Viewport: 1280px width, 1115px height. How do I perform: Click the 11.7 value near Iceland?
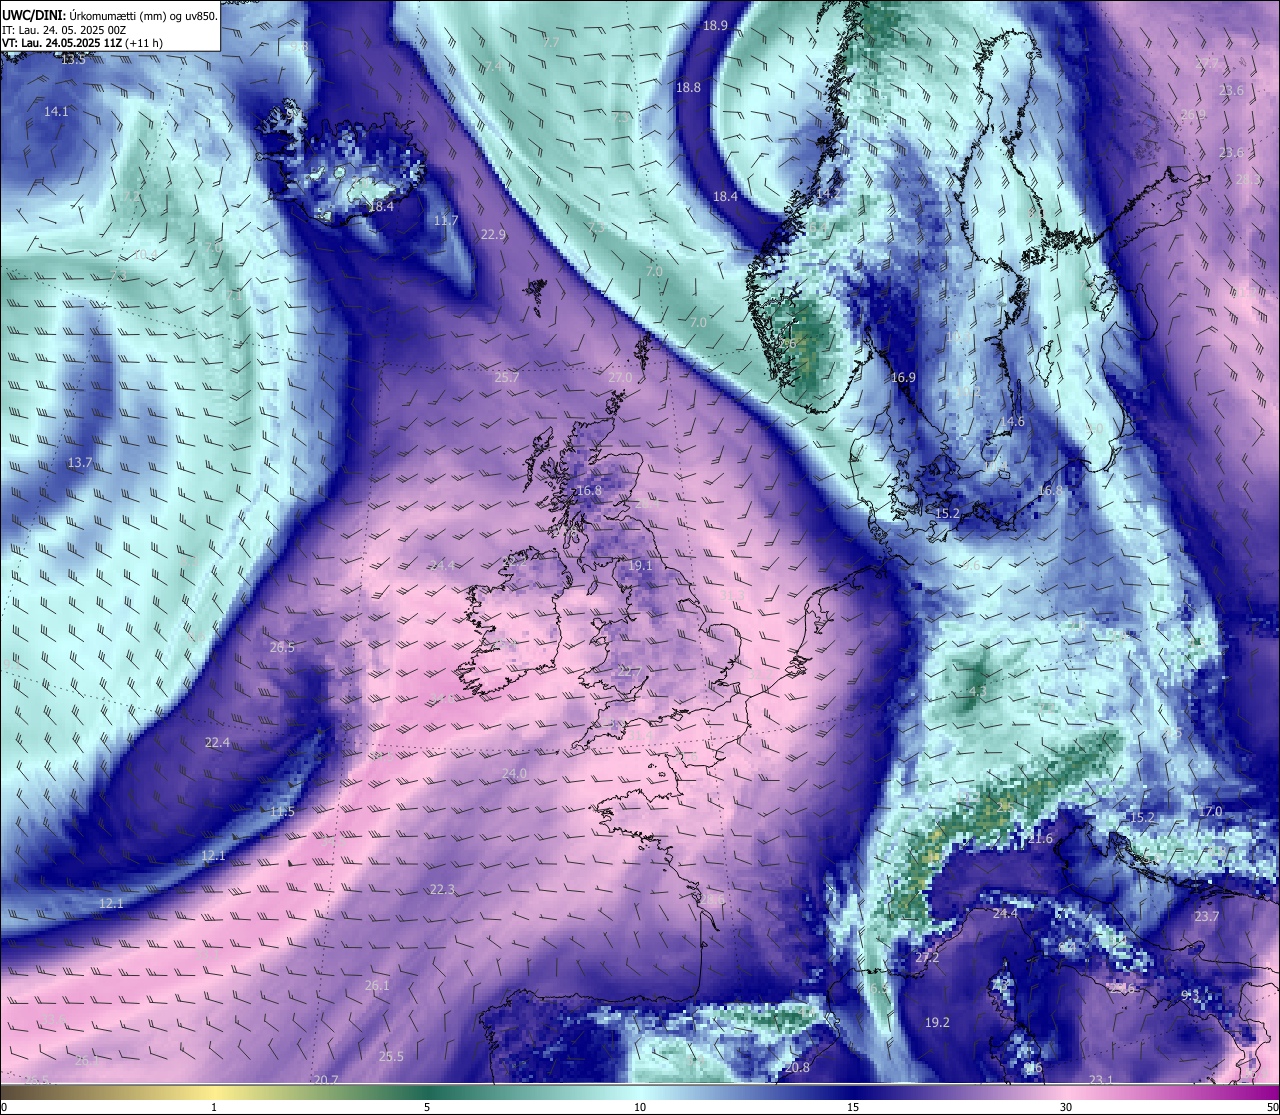[446, 221]
